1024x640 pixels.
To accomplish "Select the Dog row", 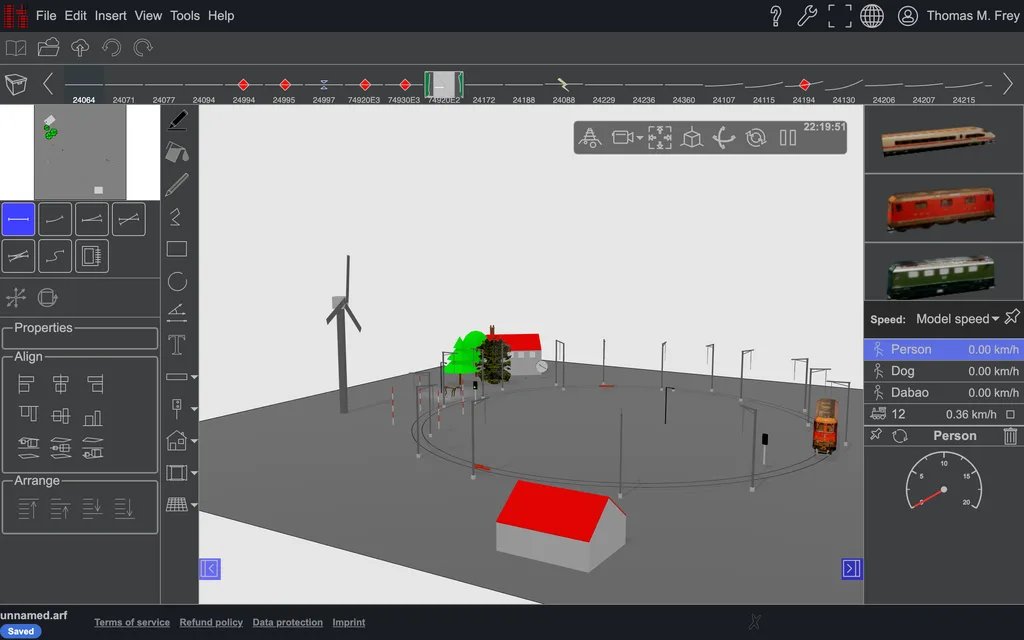I will click(x=943, y=371).
